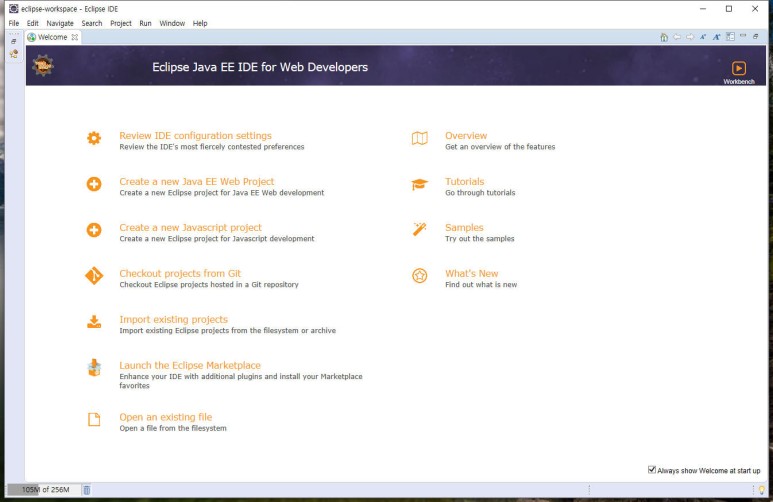Viewport: 773px width, 502px height.
Task: Open the Search menu
Action: [x=92, y=23]
